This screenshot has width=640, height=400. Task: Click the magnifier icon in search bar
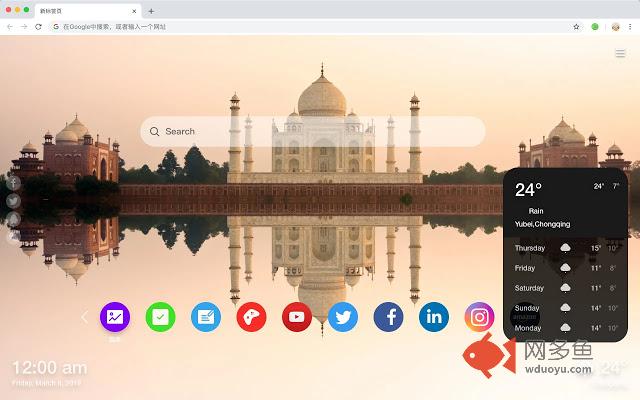coord(154,131)
